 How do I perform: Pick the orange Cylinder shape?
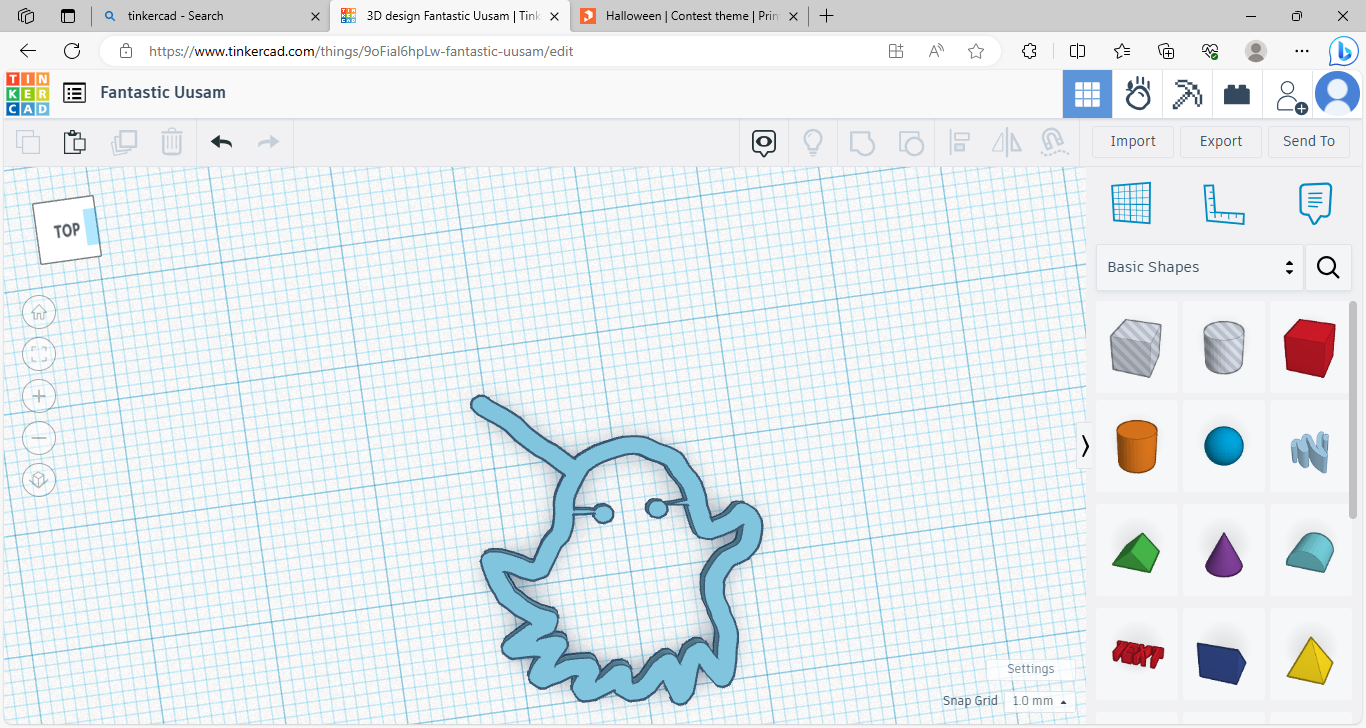[1136, 446]
